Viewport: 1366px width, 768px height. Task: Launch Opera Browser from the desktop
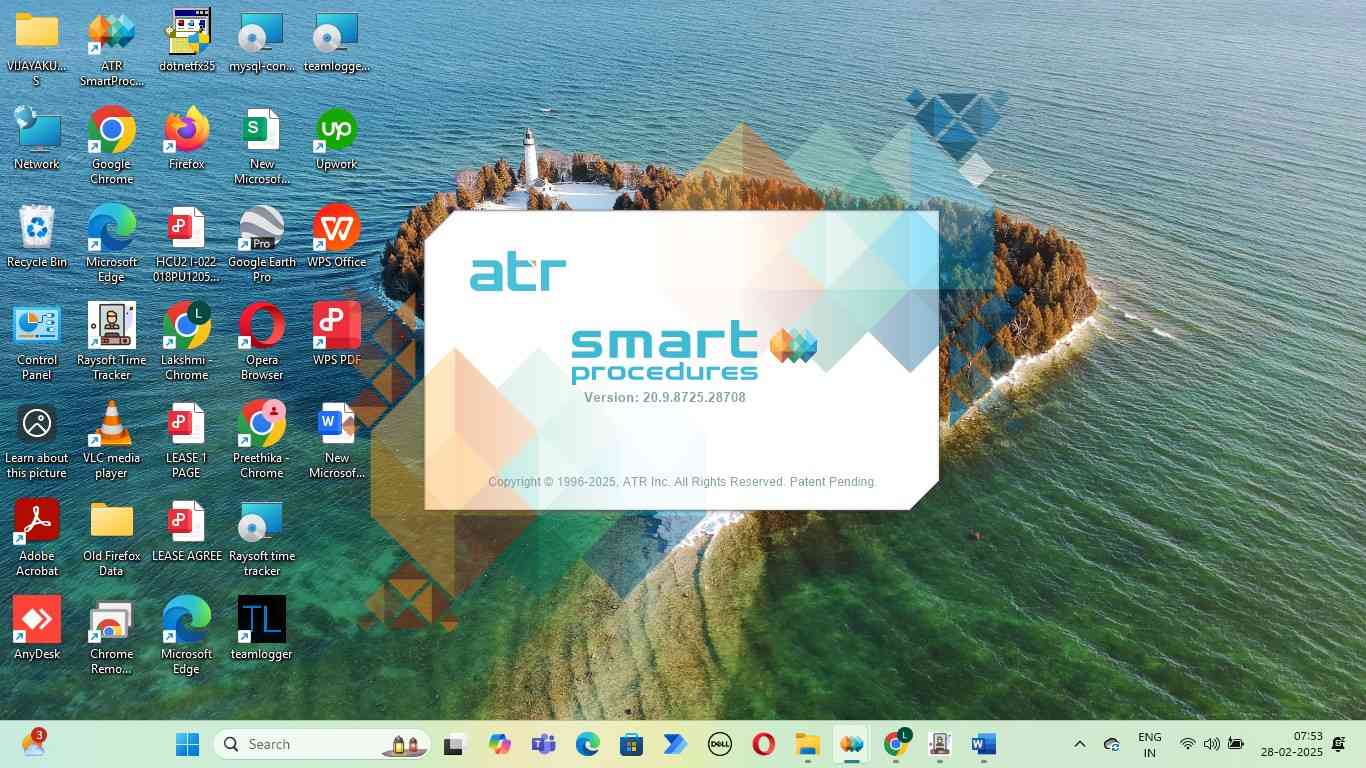coord(262,342)
